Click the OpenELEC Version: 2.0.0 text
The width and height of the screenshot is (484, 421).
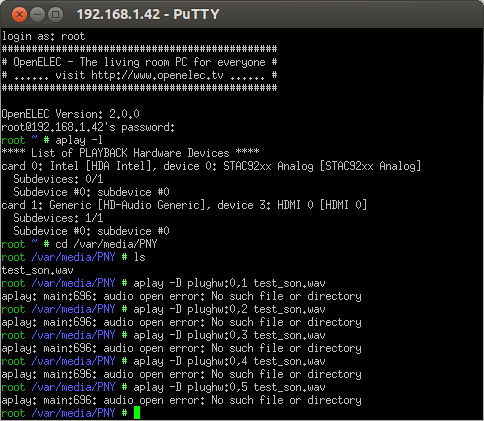[x=70, y=114]
